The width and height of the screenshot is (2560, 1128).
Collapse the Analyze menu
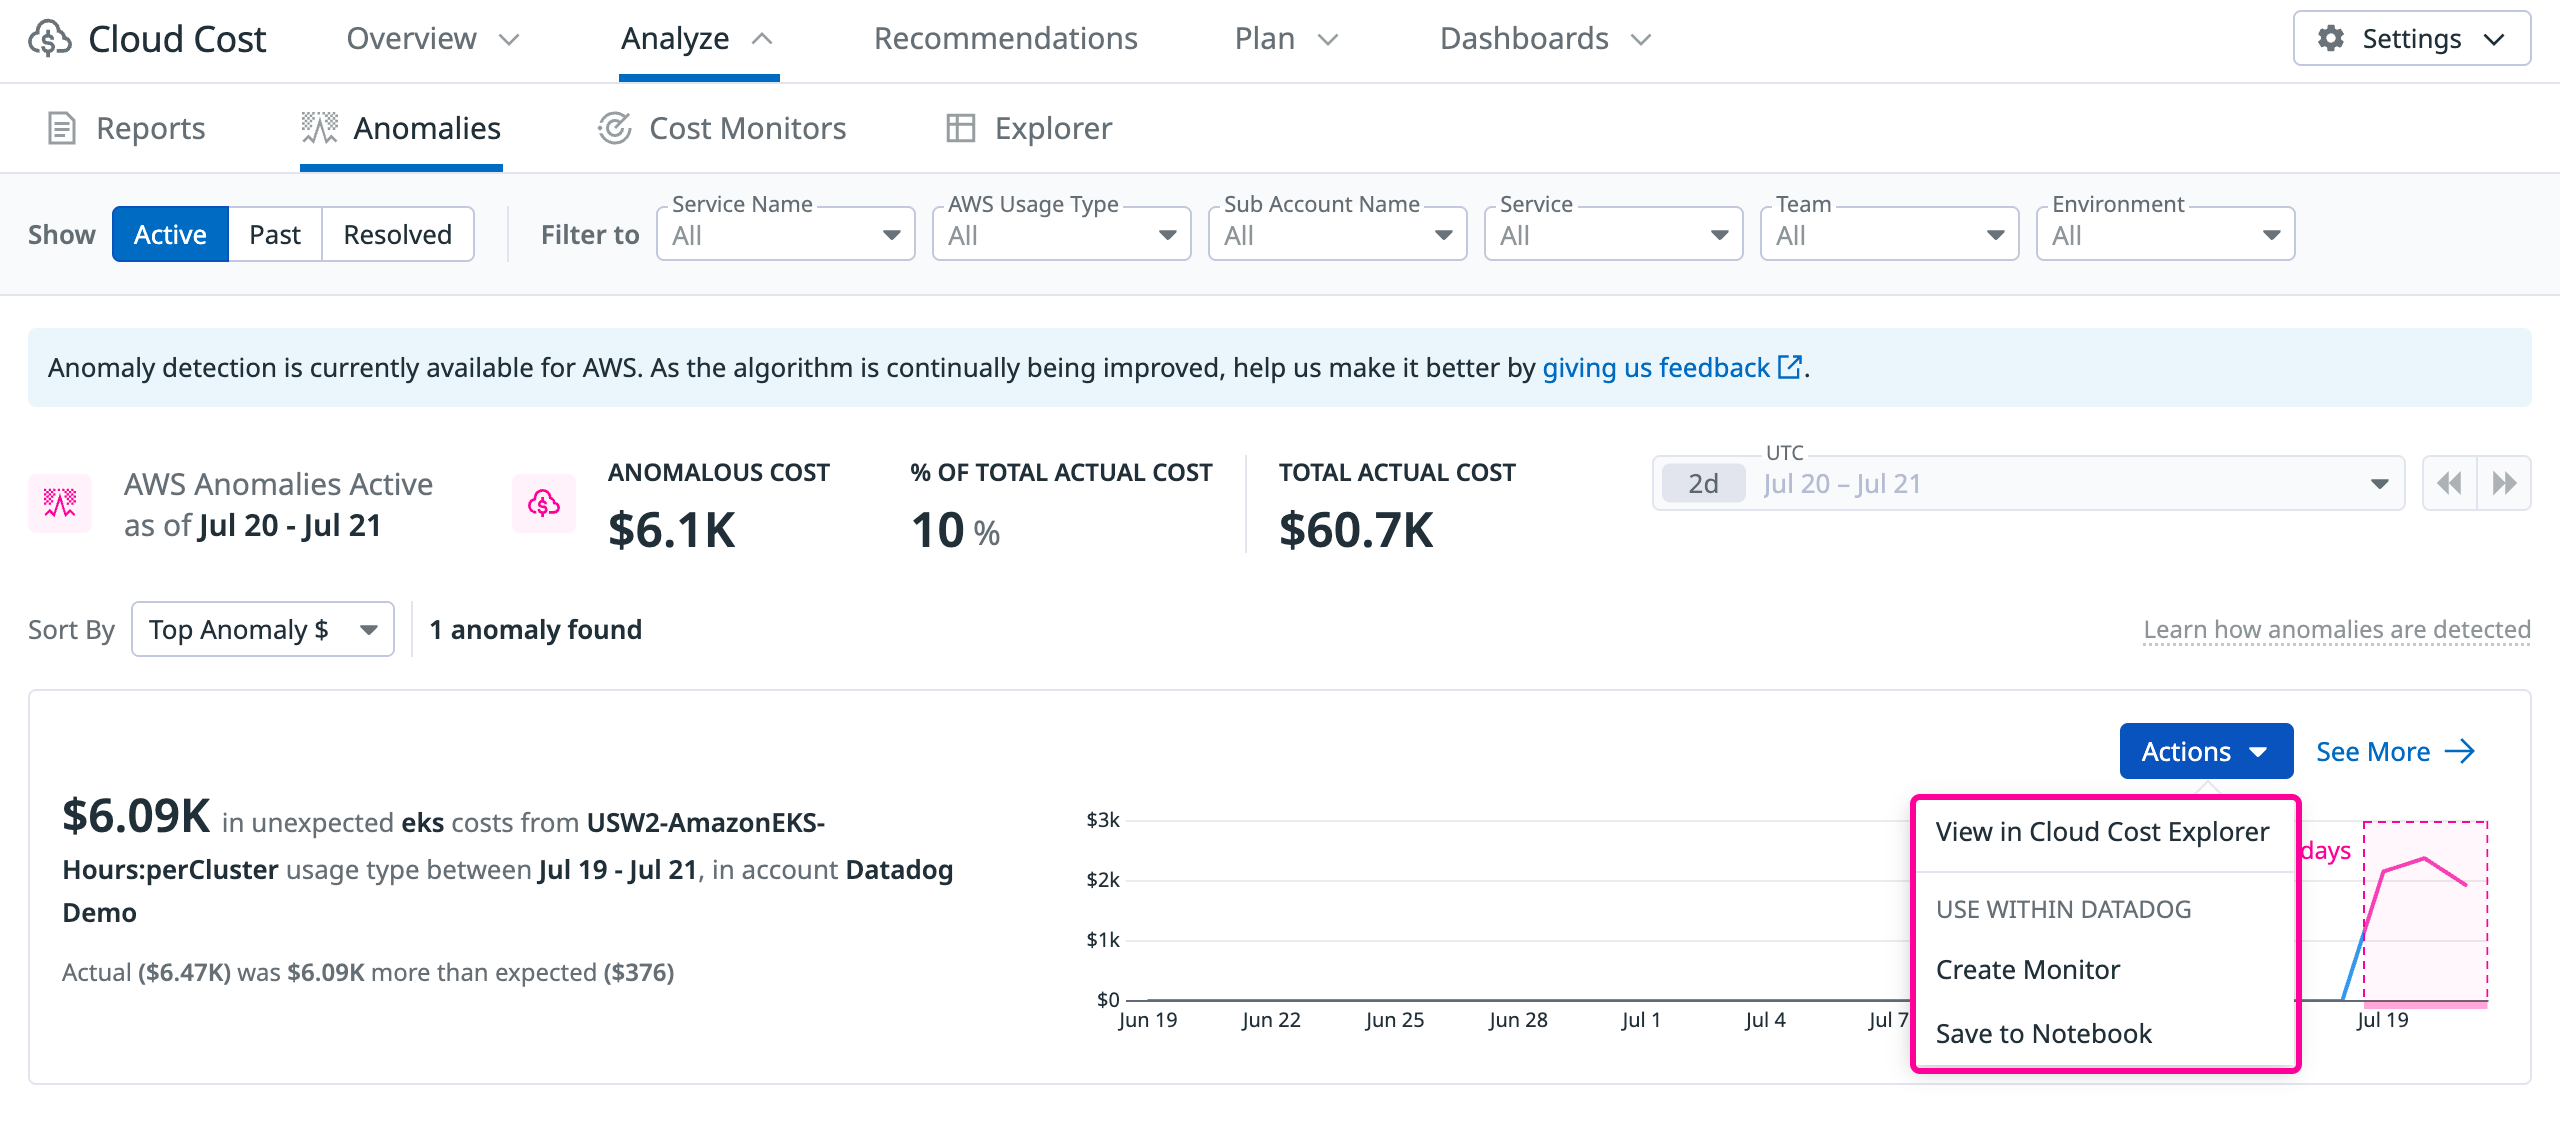pyautogui.click(x=698, y=39)
